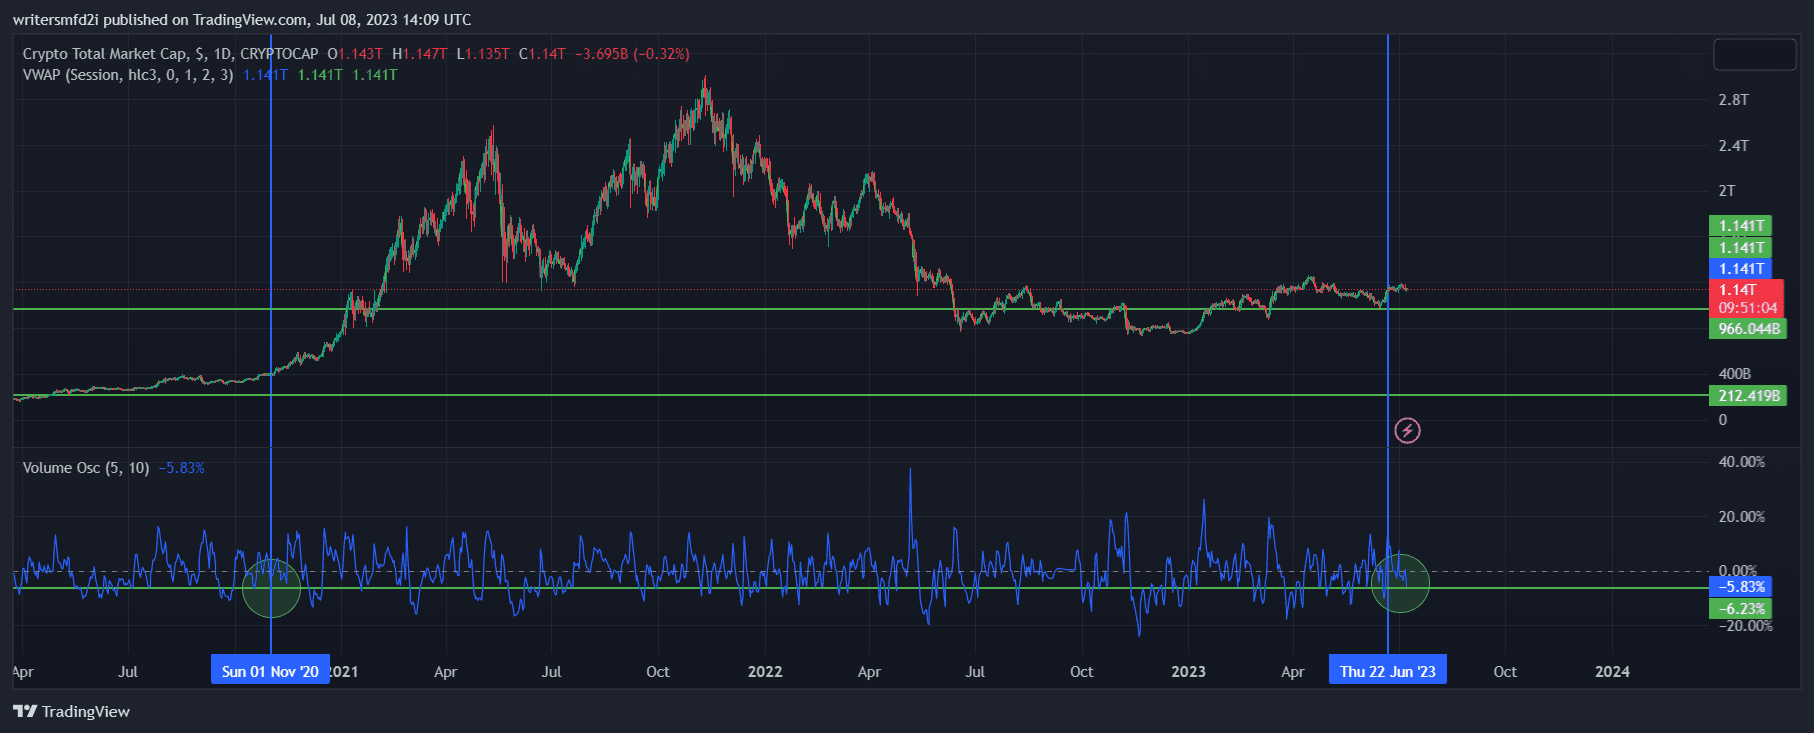Select the Thu 22 Jun '23 date marker
The image size is (1814, 733).
tap(1387, 671)
